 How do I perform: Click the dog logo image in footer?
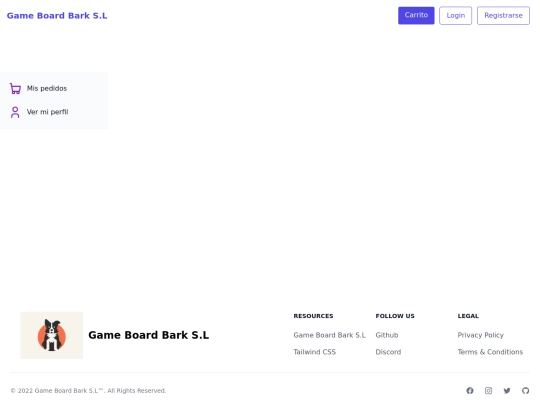(x=52, y=335)
